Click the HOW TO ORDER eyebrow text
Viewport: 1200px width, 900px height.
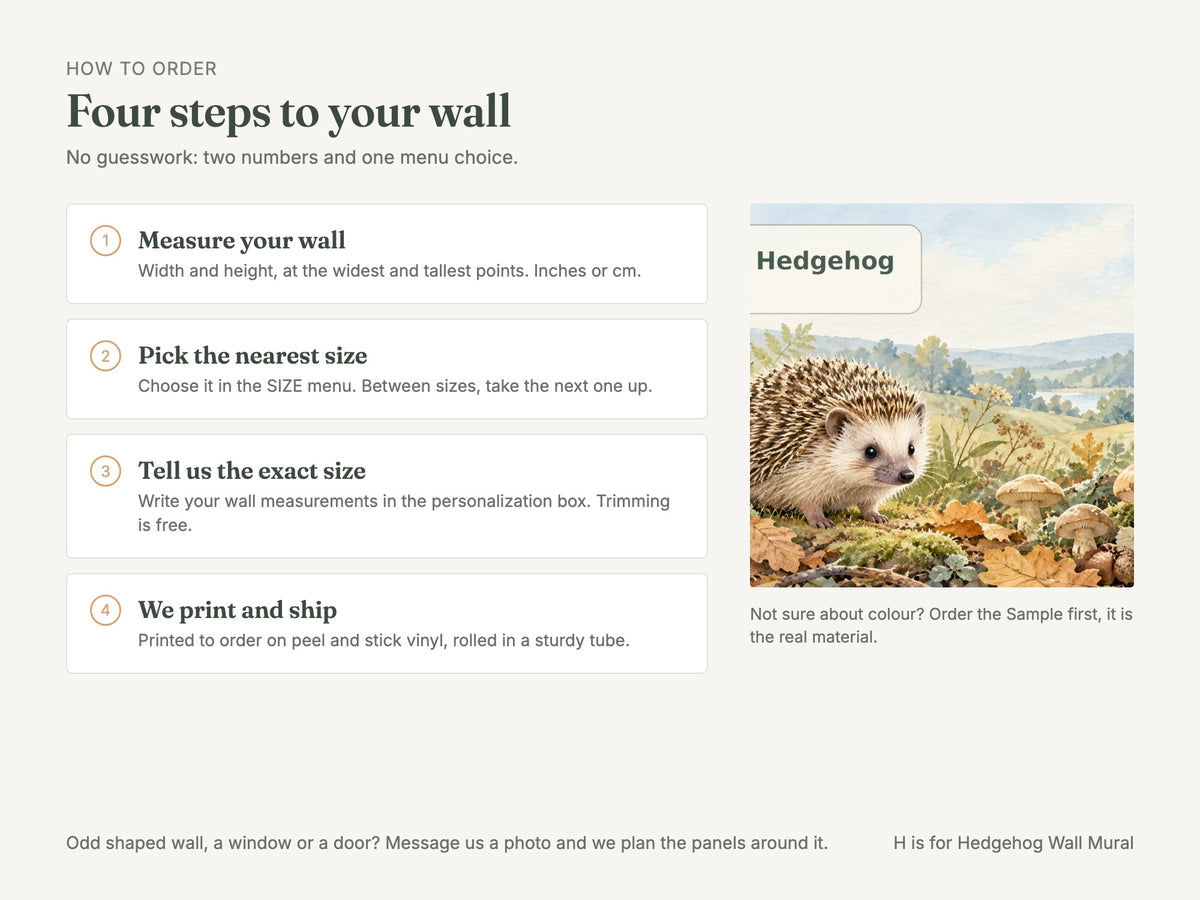pyautogui.click(x=141, y=69)
